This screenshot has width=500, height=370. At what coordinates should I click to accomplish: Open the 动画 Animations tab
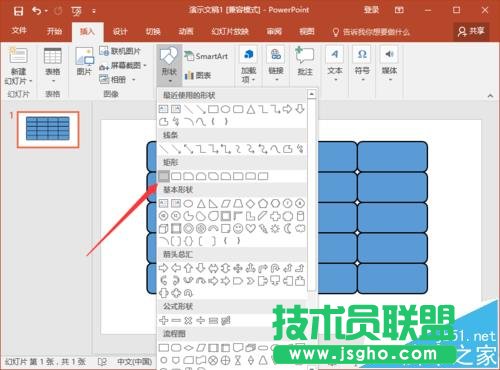click(x=186, y=32)
